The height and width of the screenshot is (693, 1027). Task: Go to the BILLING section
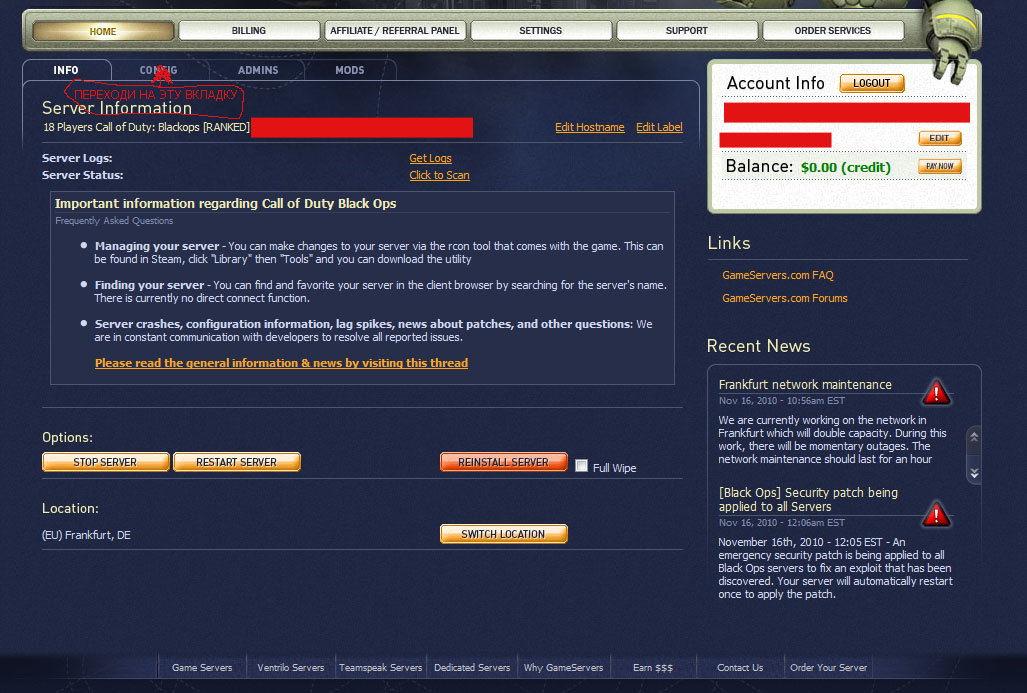coord(249,31)
